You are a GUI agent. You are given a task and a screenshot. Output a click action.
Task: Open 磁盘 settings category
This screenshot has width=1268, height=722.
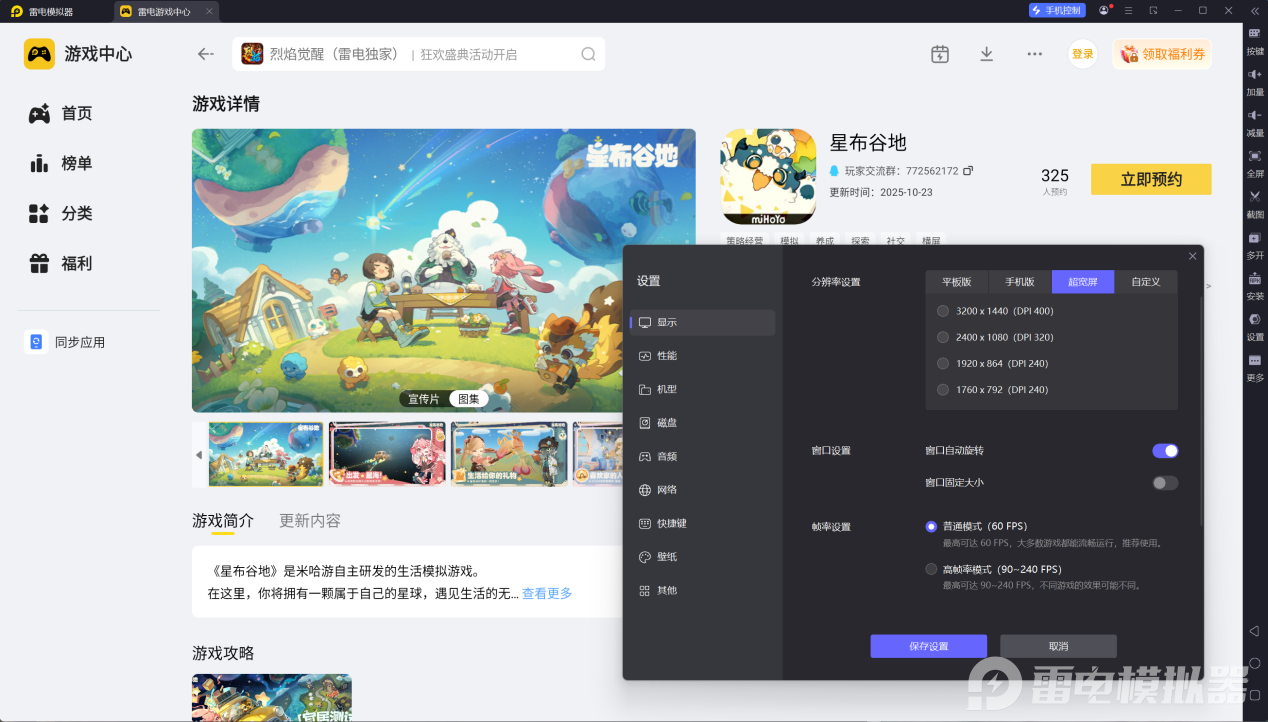point(703,423)
